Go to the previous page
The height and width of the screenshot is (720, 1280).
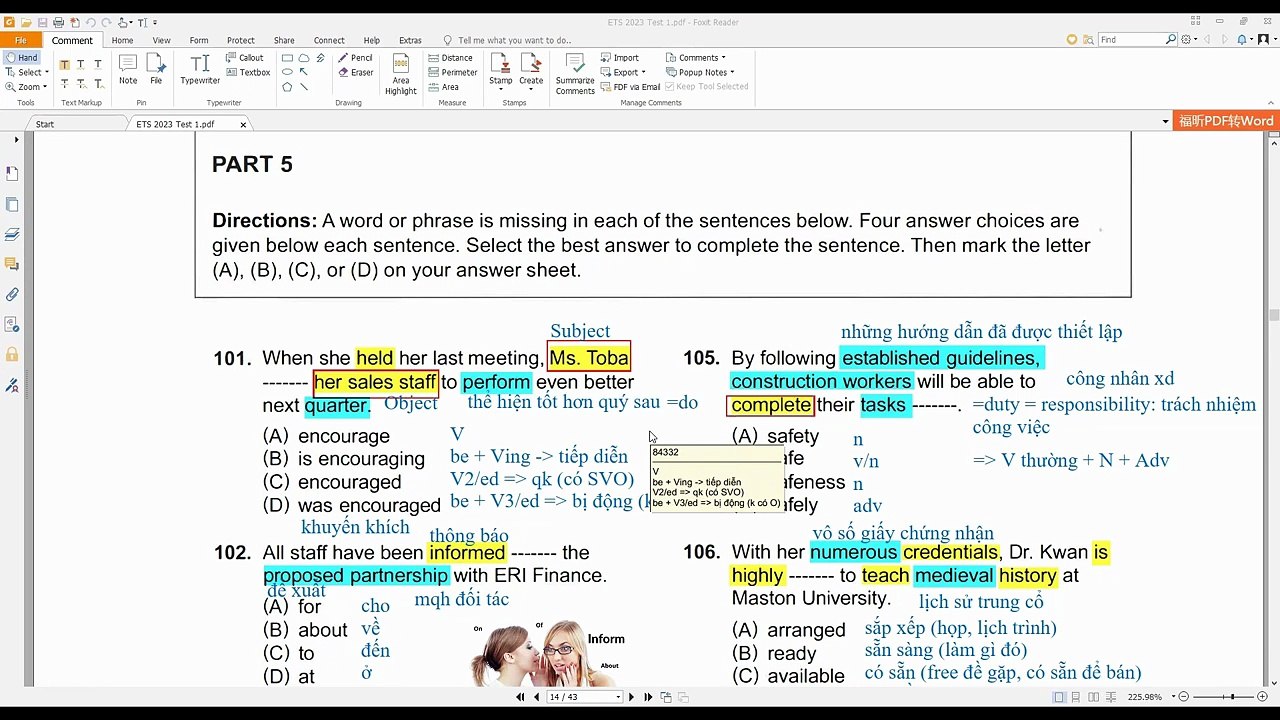[x=537, y=697]
